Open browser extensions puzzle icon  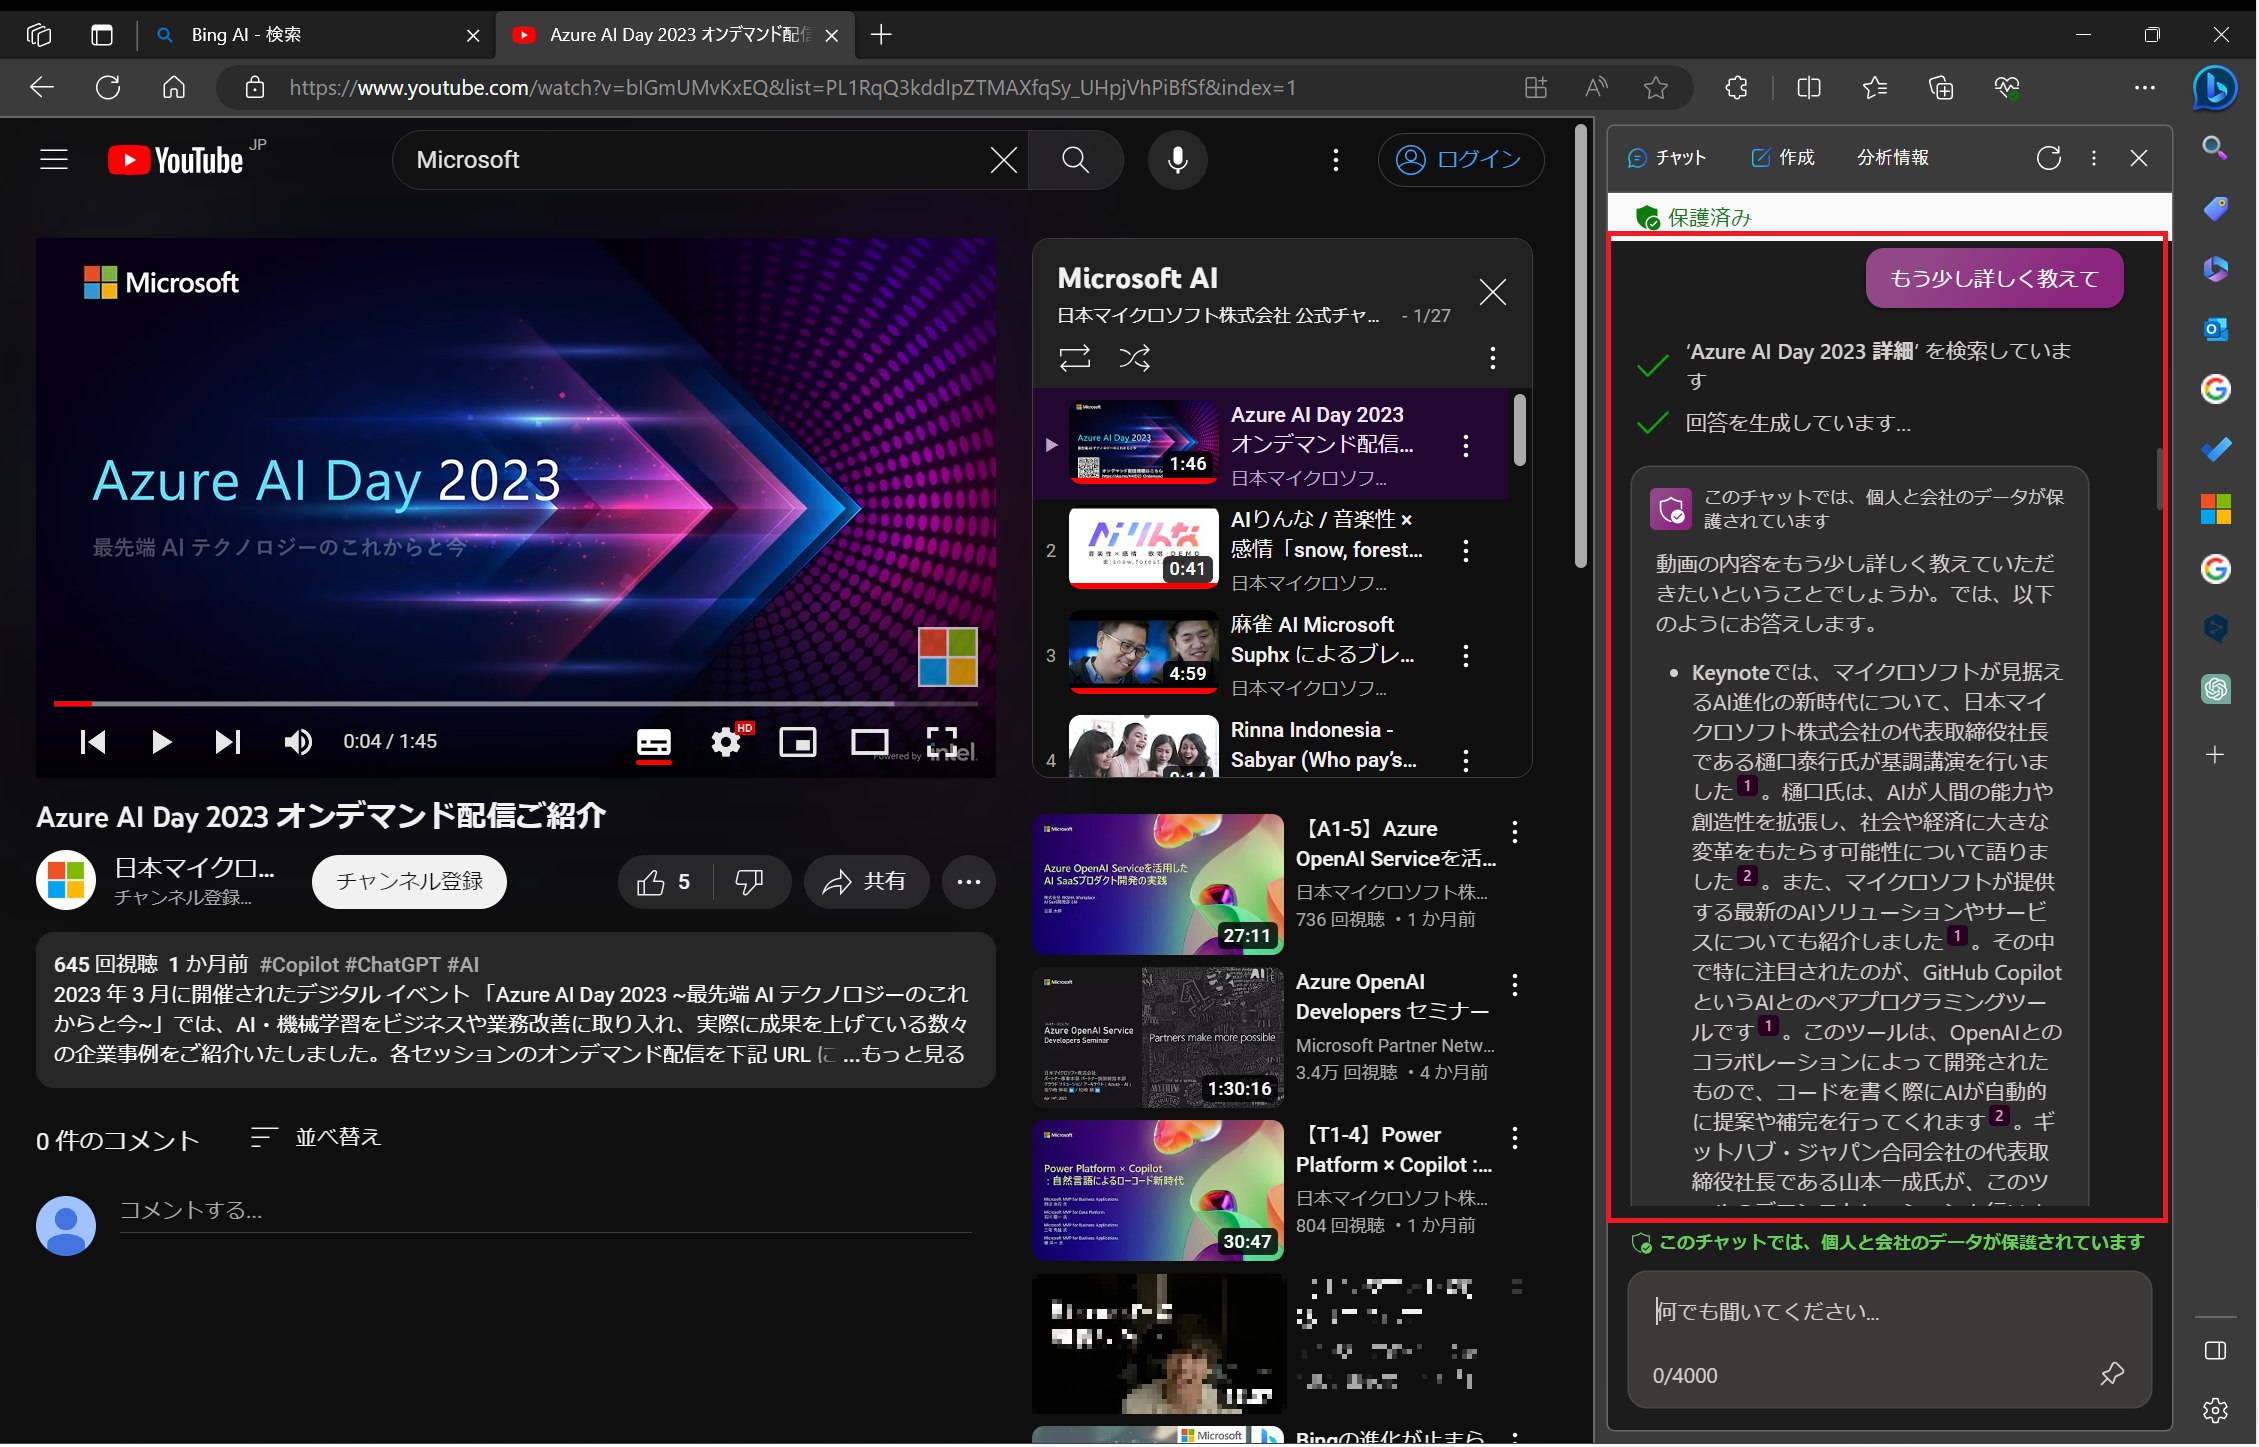click(1737, 88)
